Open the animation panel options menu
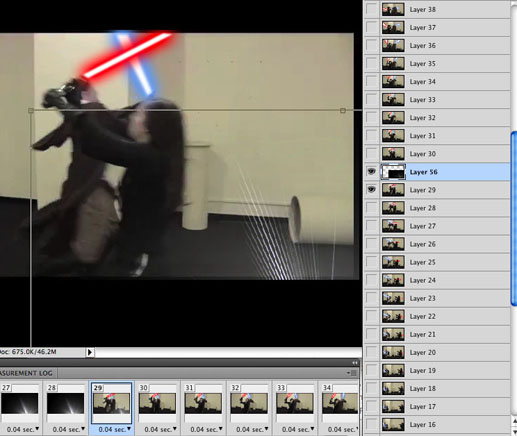Image resolution: width=517 pixels, height=436 pixels. [352, 373]
